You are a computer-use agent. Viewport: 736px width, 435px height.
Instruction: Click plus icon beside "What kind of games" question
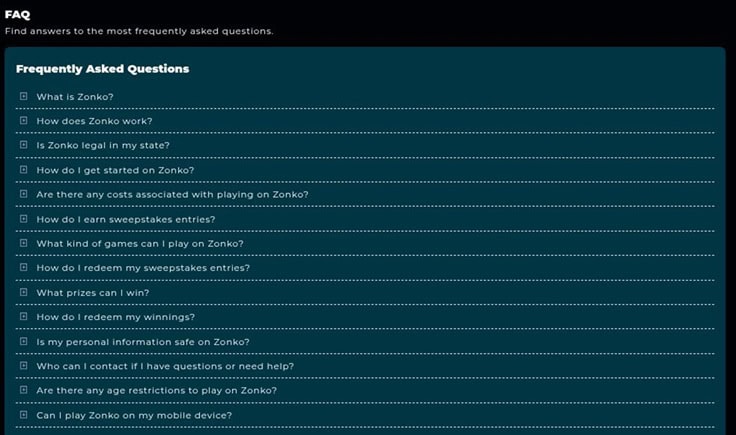point(23,243)
